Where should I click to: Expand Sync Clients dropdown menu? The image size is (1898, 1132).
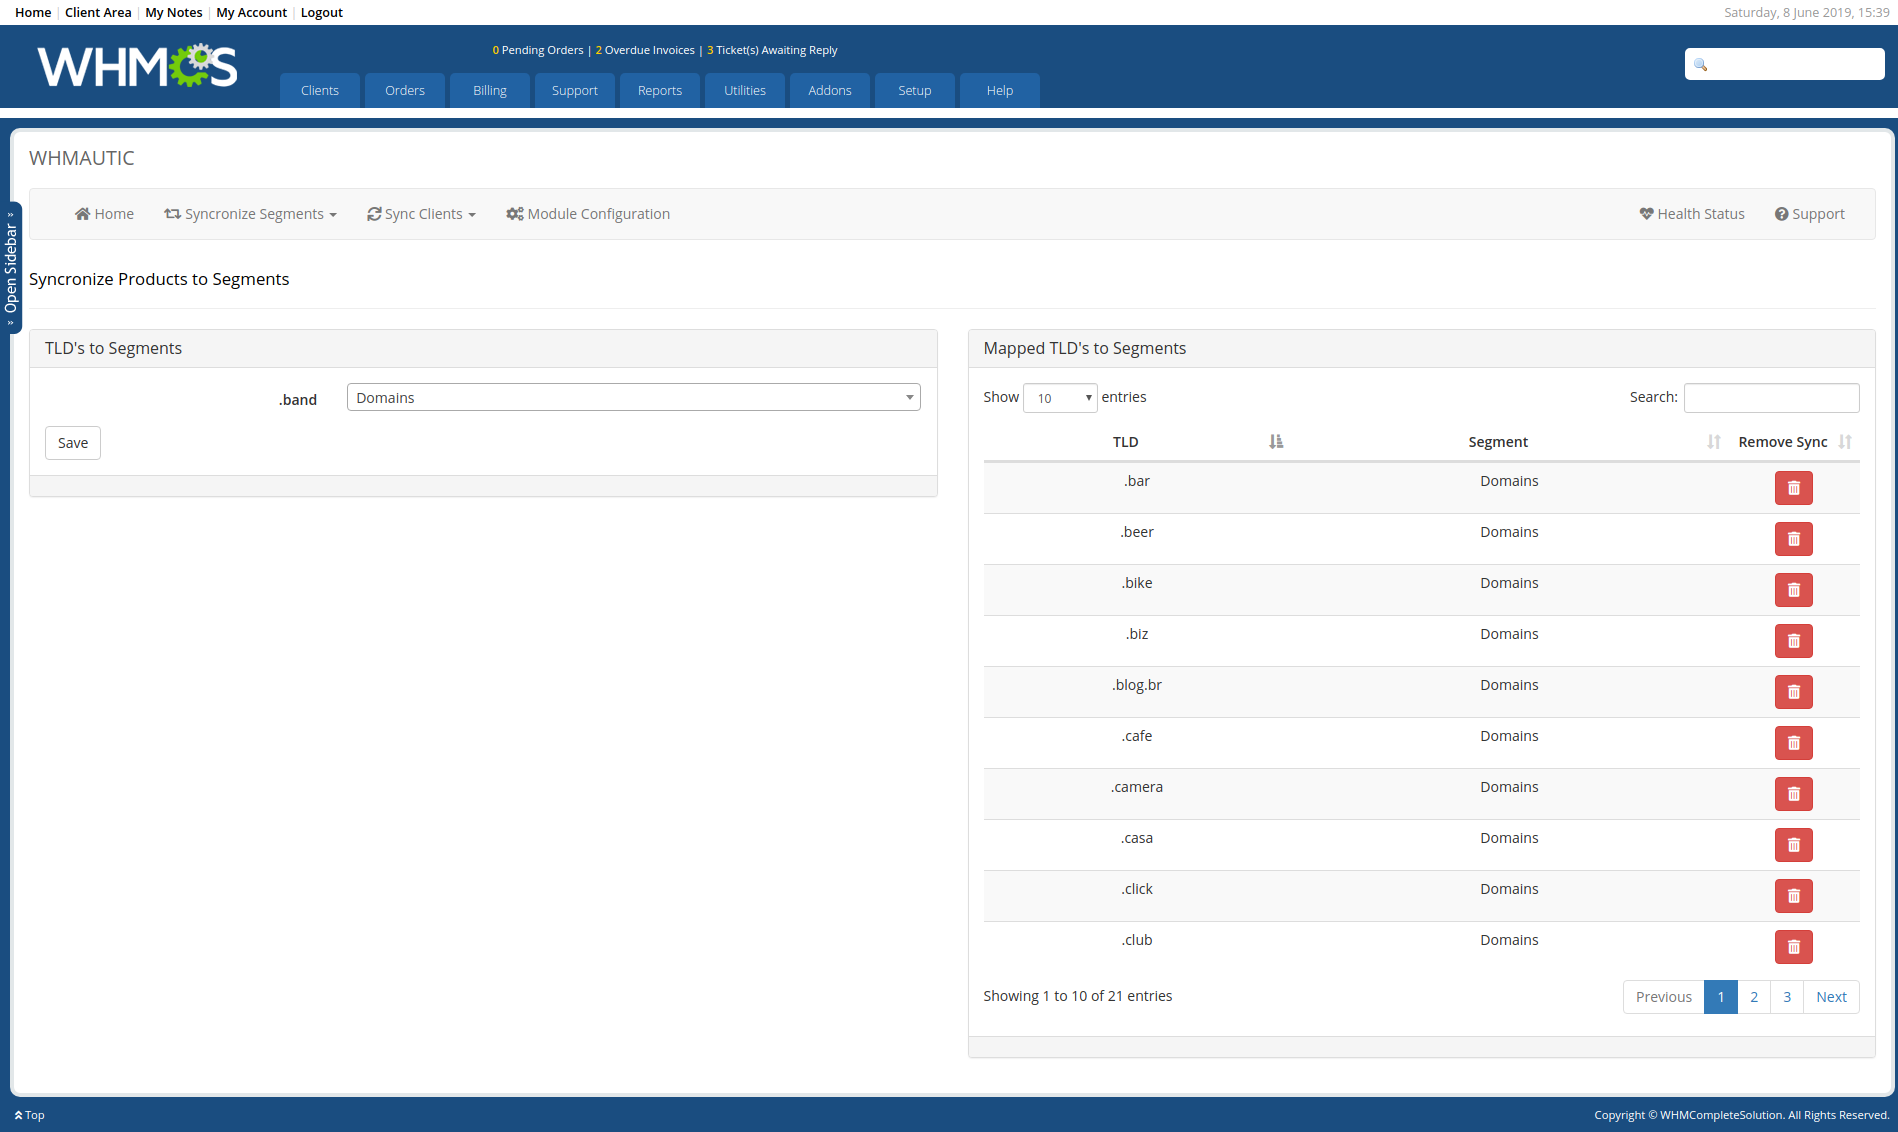(421, 214)
